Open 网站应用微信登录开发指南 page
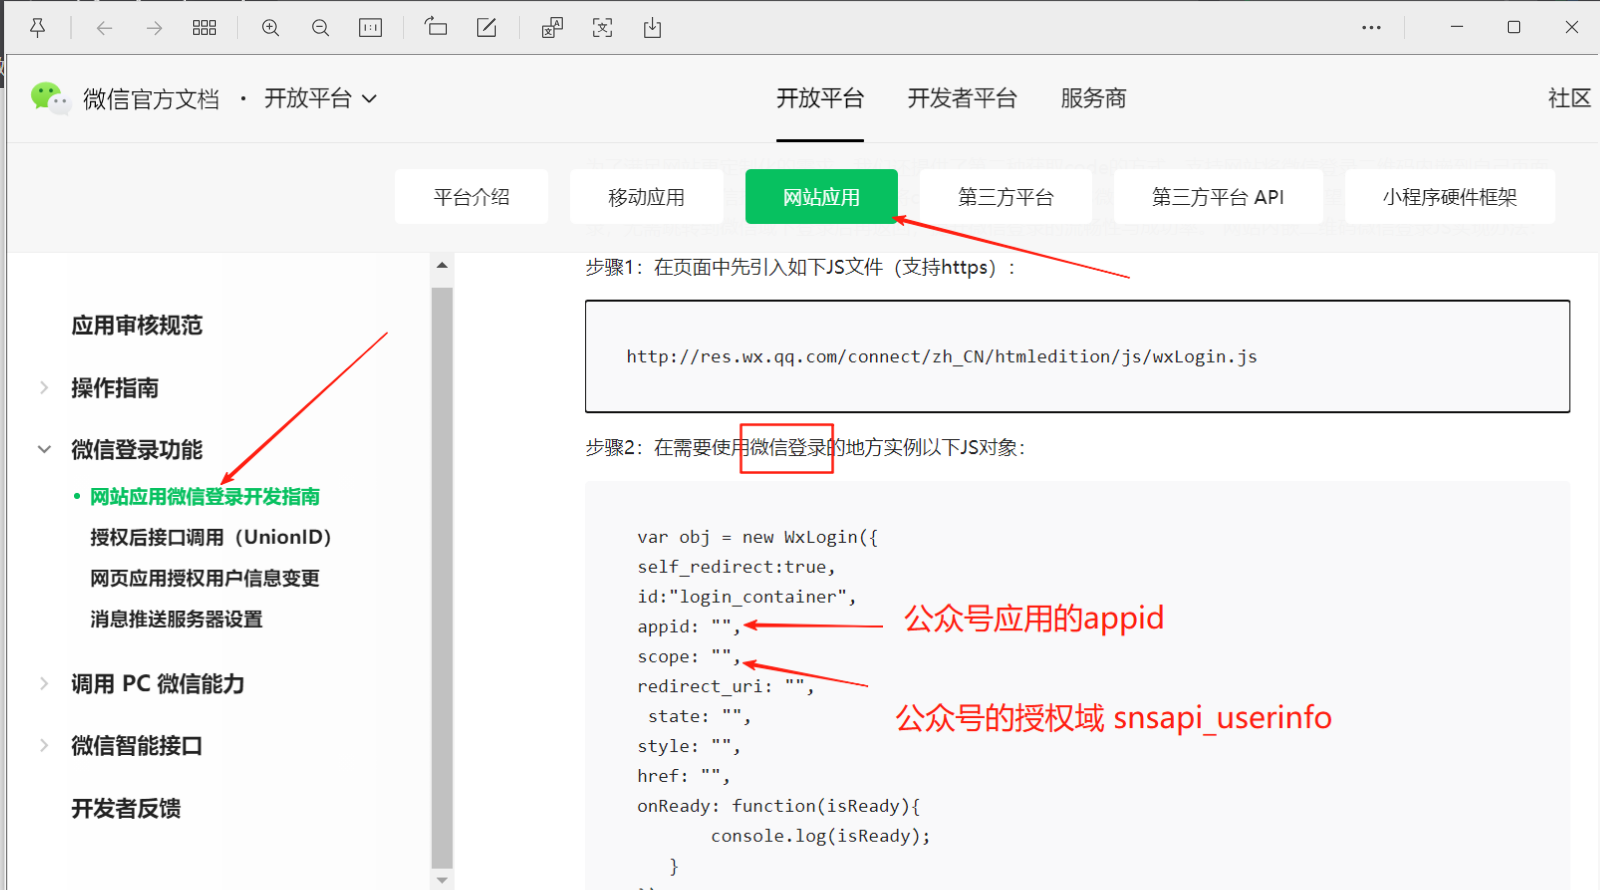1600x890 pixels. coord(205,497)
